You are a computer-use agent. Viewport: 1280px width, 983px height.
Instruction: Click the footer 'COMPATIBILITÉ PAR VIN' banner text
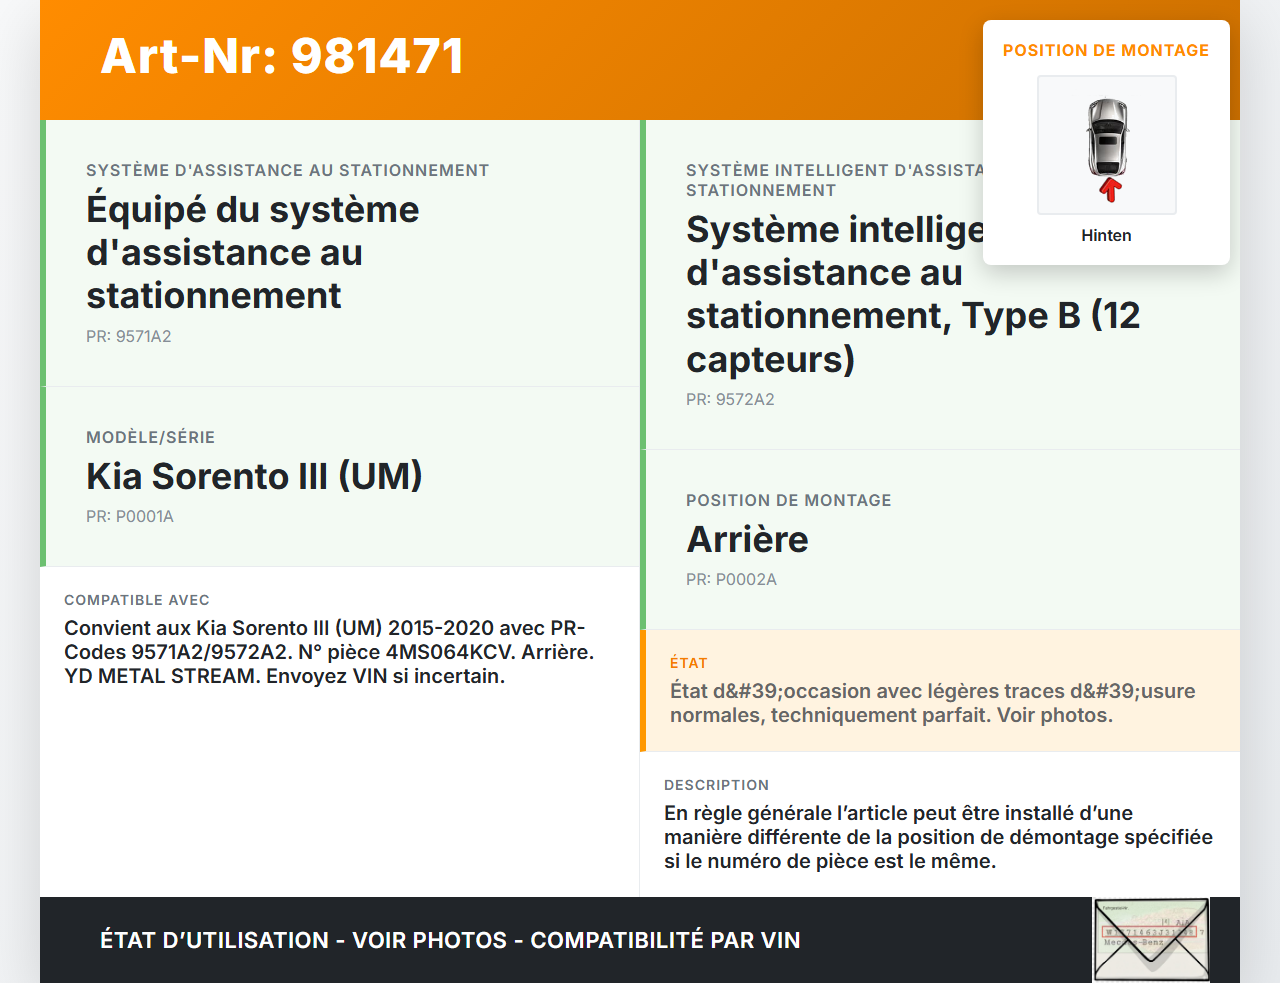pyautogui.click(x=664, y=940)
